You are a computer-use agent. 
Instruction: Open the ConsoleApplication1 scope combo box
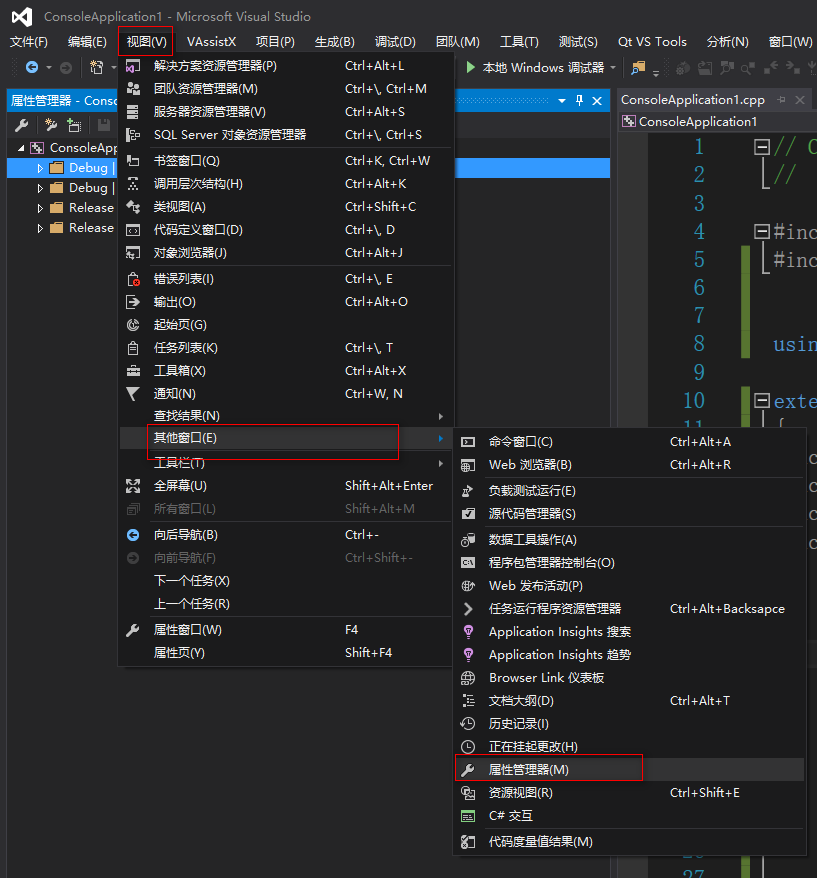[x=717, y=122]
